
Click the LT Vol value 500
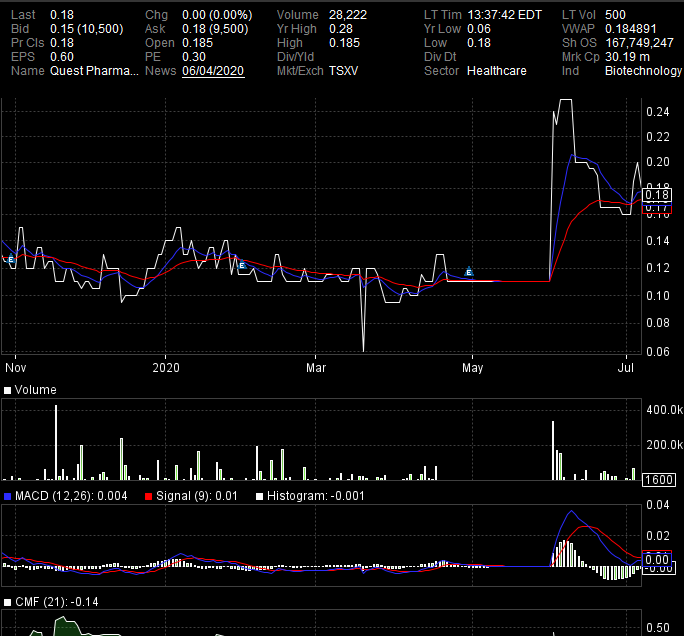pyautogui.click(x=615, y=15)
